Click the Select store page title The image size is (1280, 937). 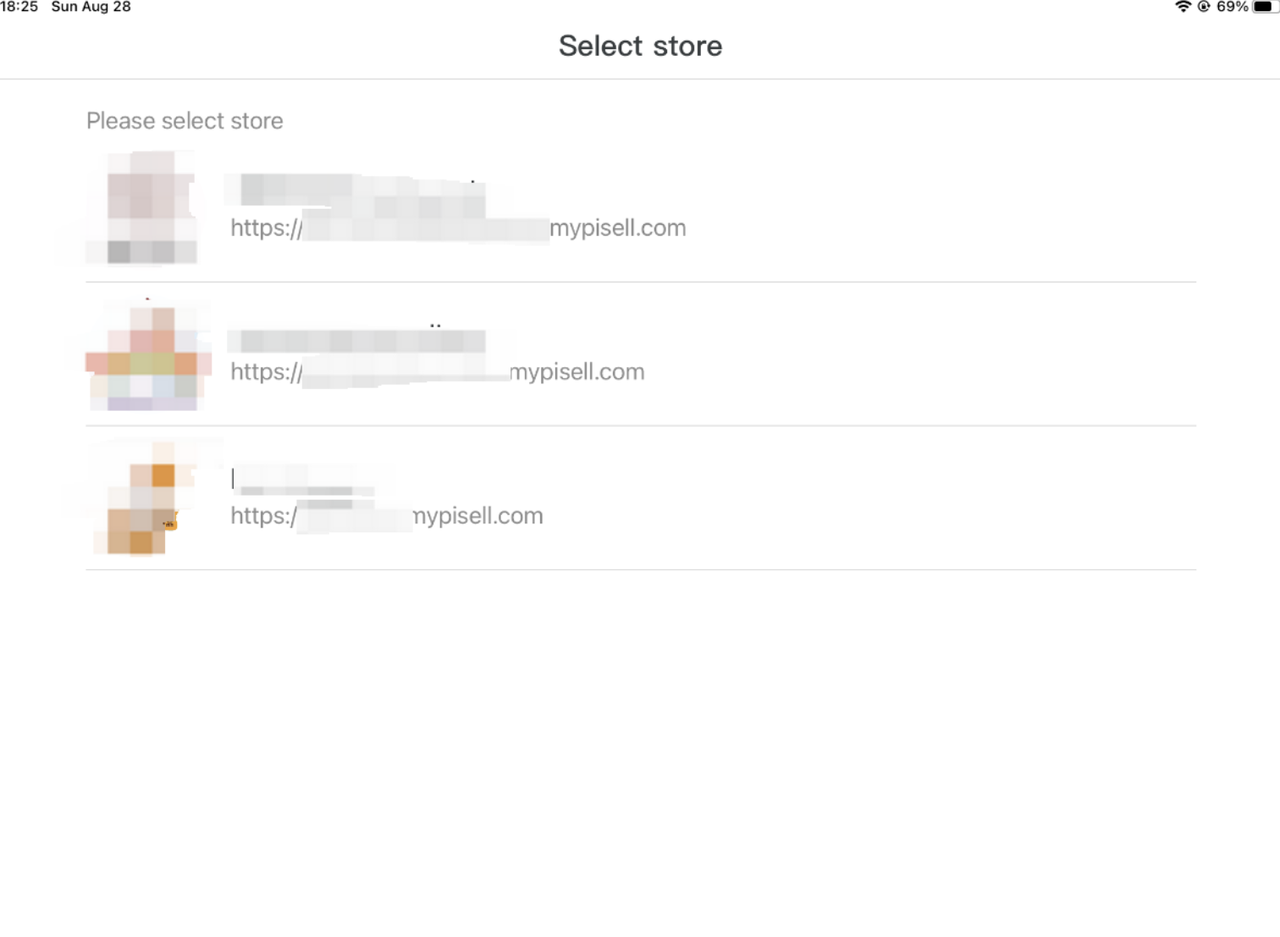pyautogui.click(x=640, y=45)
